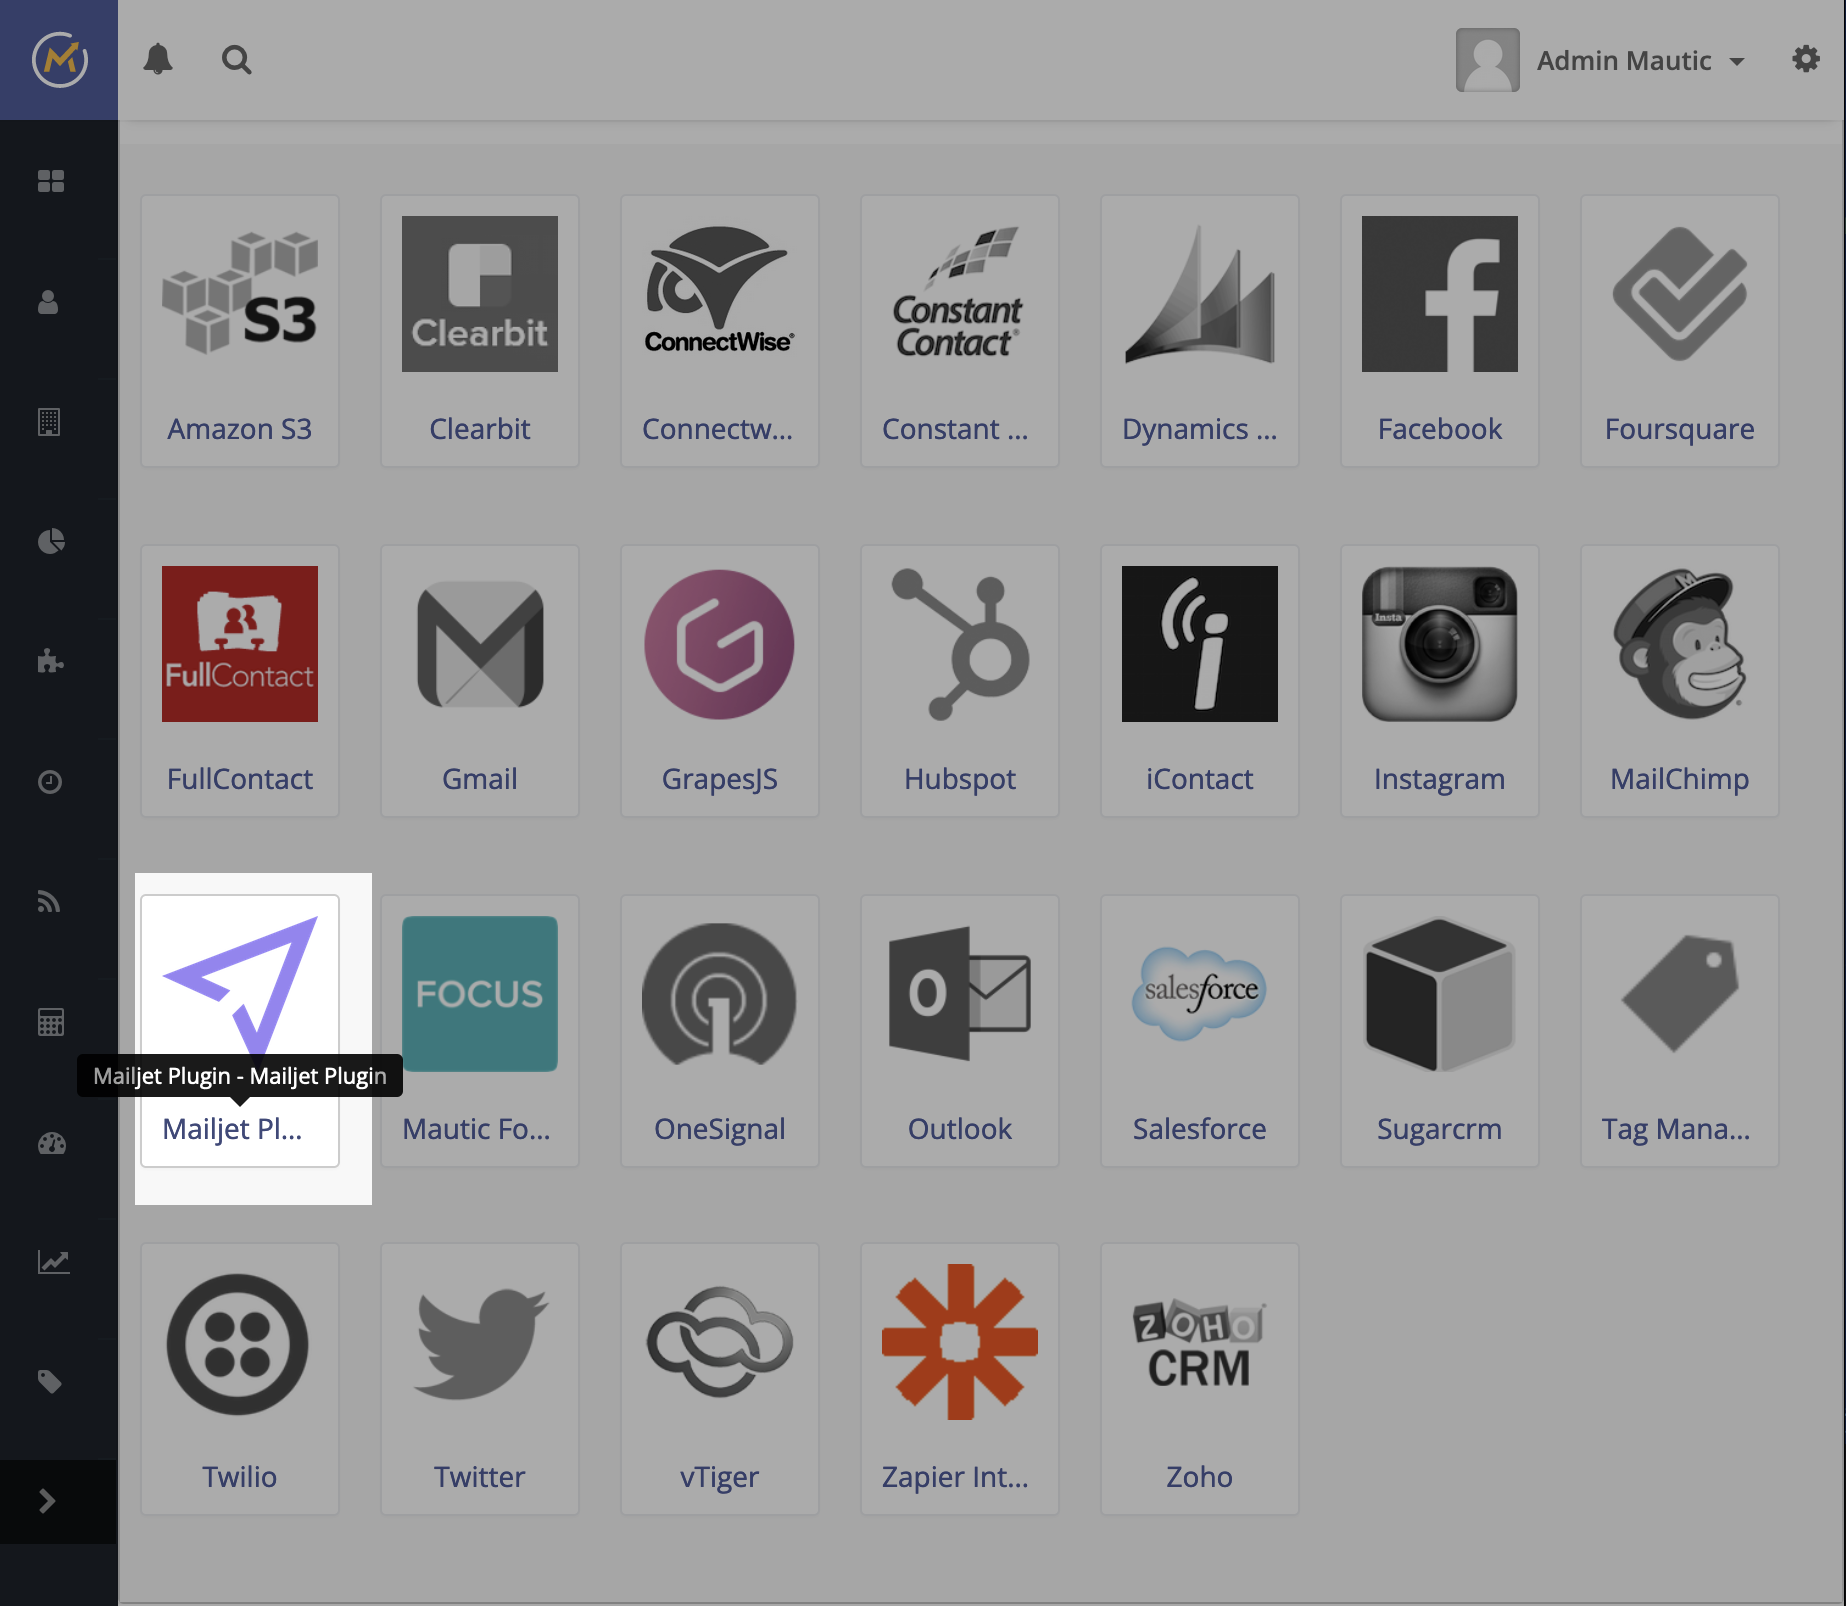1846x1606 pixels.
Task: Open the Companies building icon in sidebar
Action: tap(49, 422)
